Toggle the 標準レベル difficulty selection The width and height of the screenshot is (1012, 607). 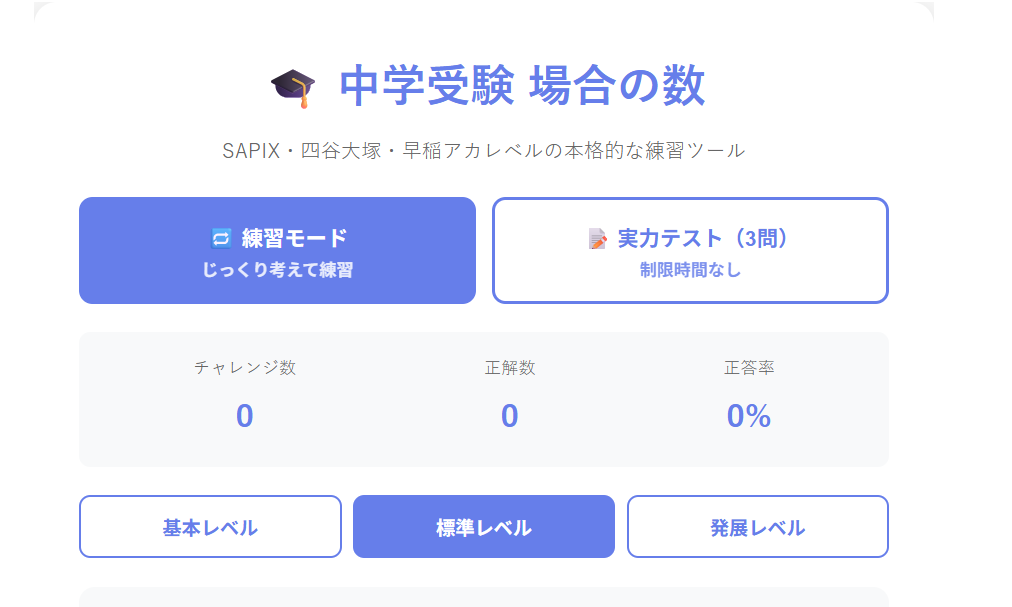(x=483, y=526)
